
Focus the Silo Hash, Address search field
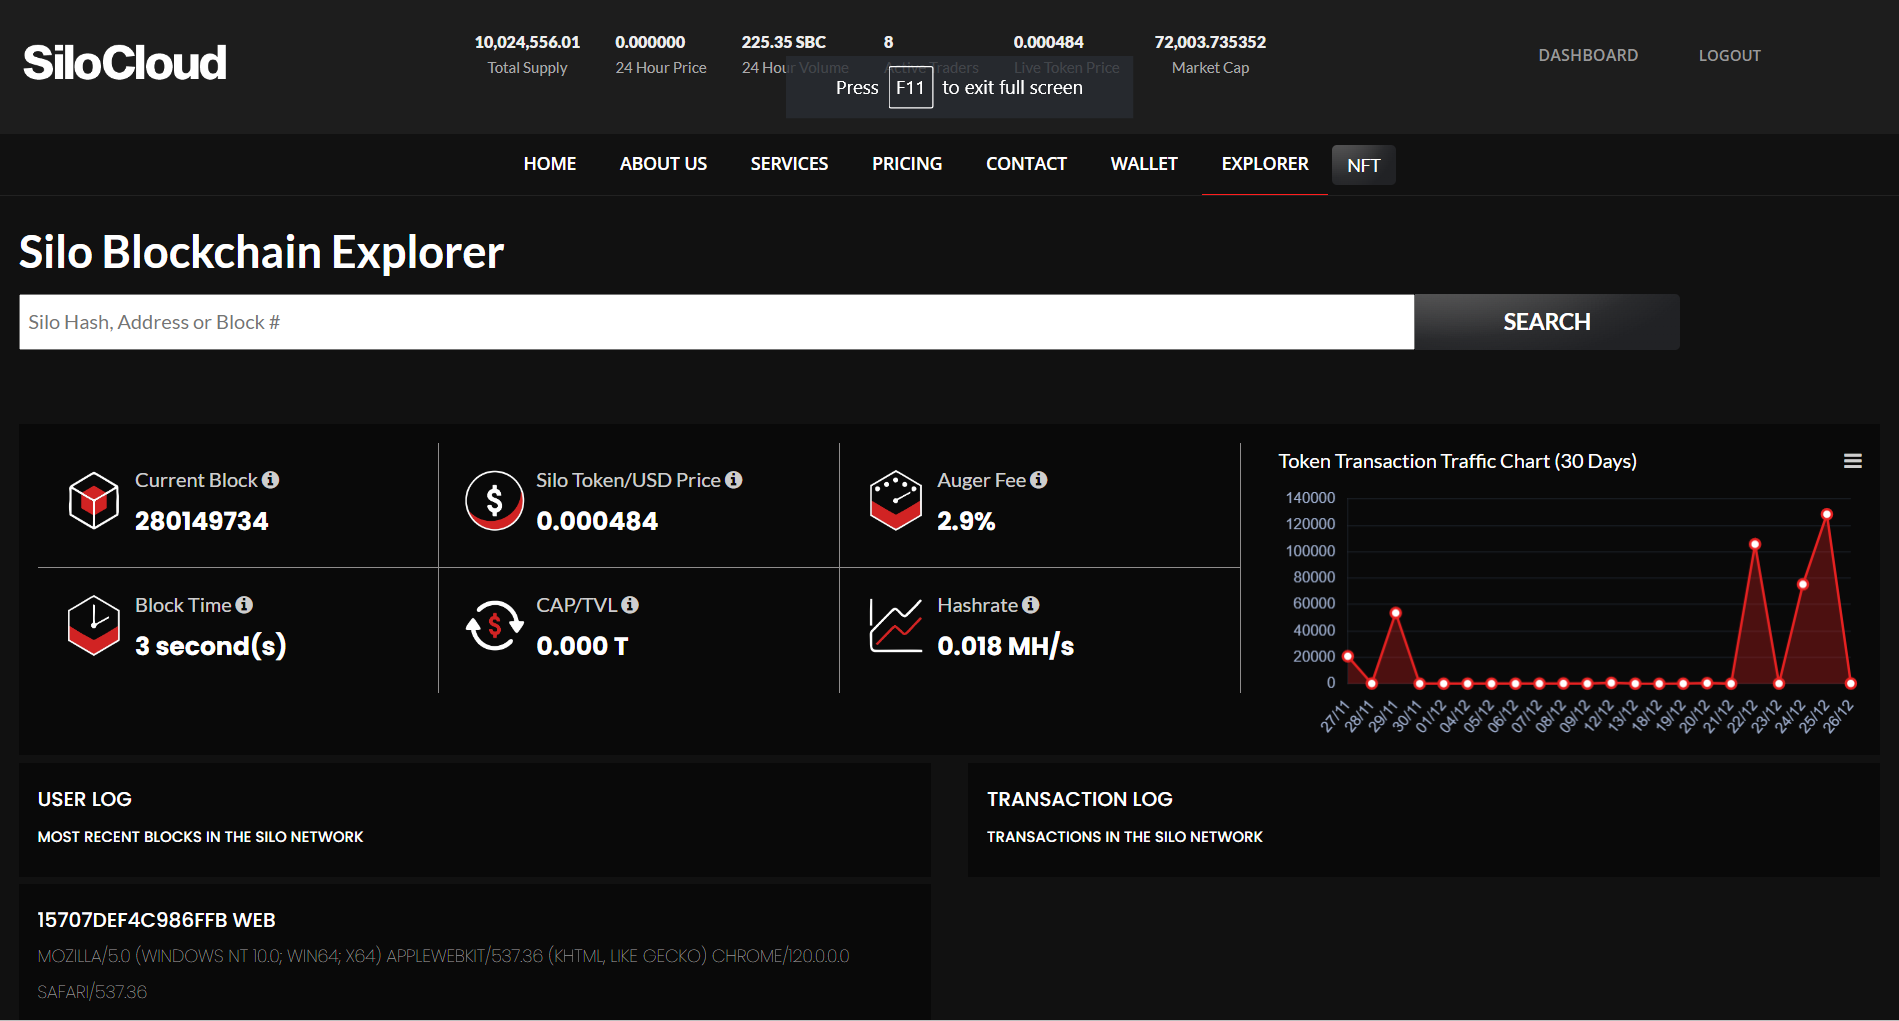pos(716,322)
